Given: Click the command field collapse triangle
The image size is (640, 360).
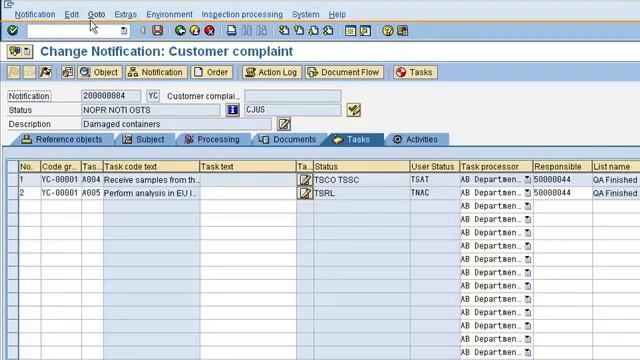Looking at the screenshot, I should tap(142, 31).
